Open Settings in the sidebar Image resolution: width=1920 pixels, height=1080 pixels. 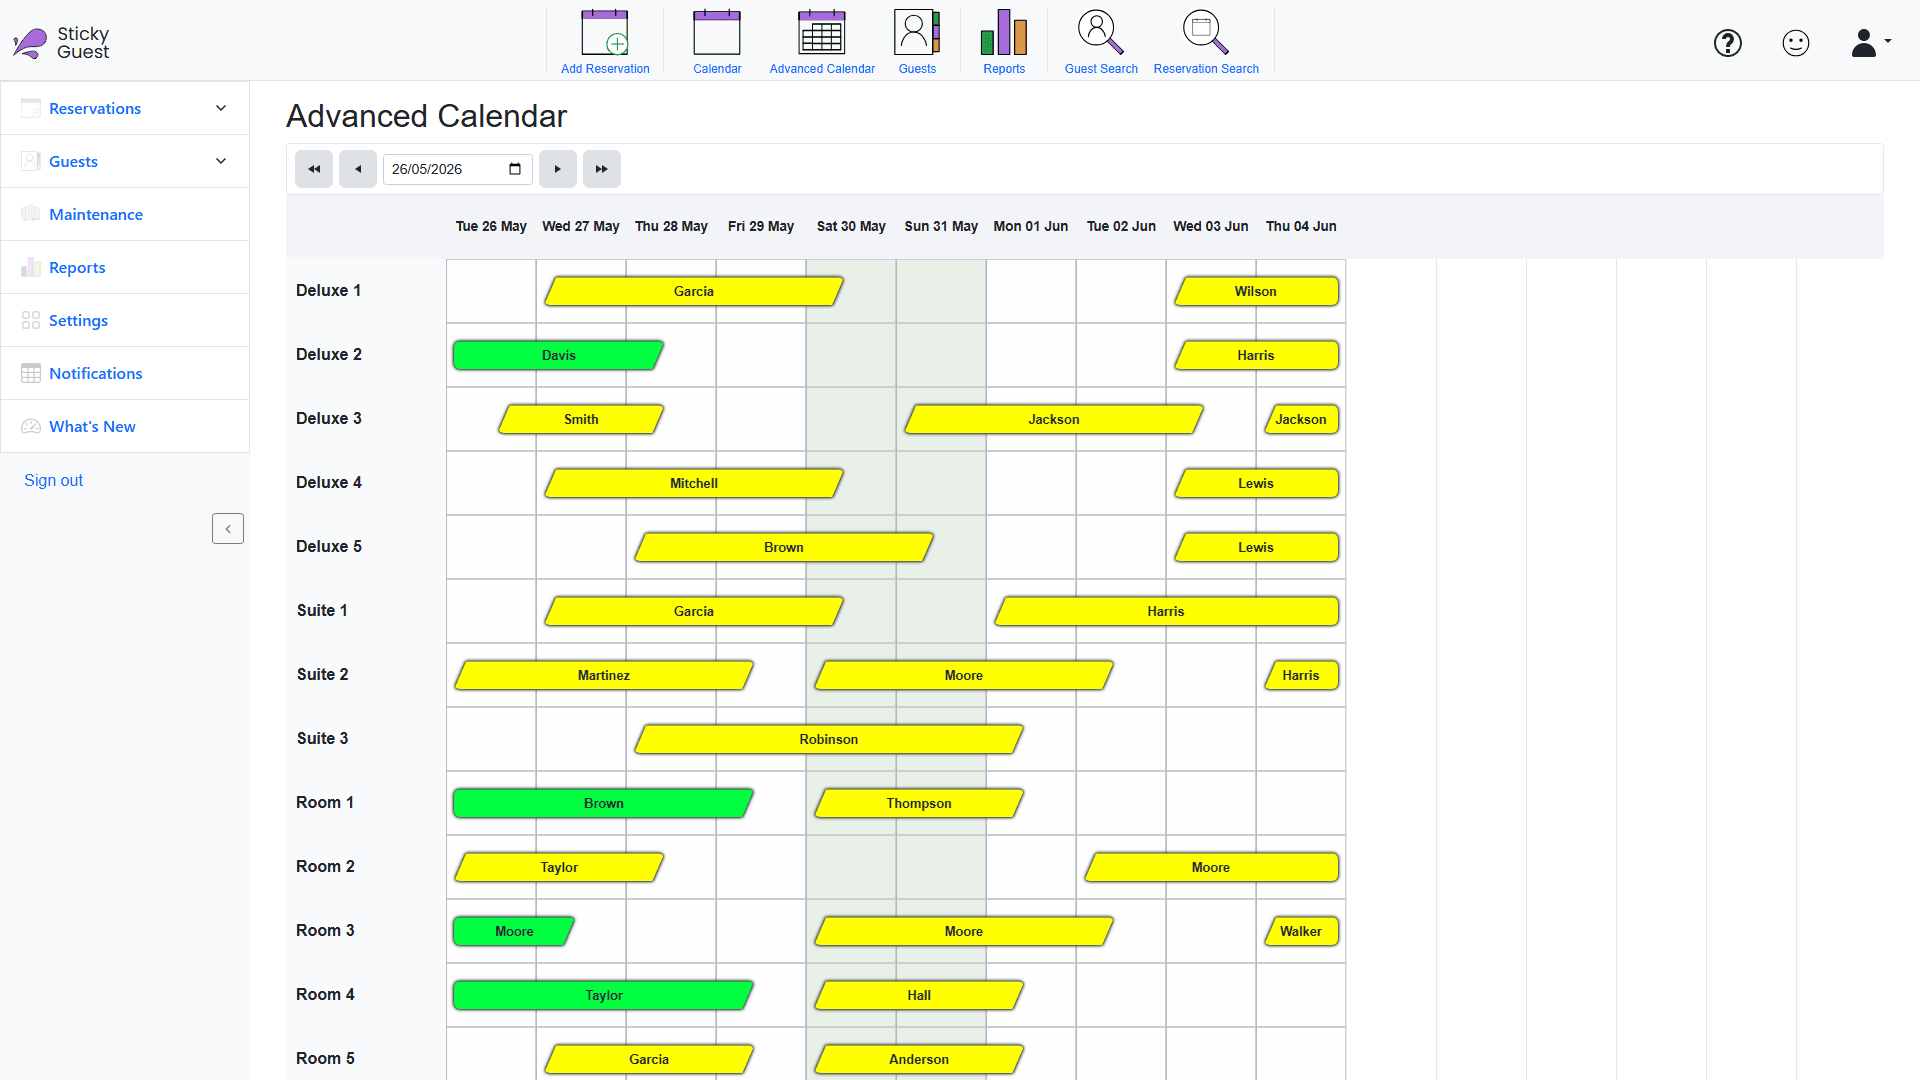[125, 320]
